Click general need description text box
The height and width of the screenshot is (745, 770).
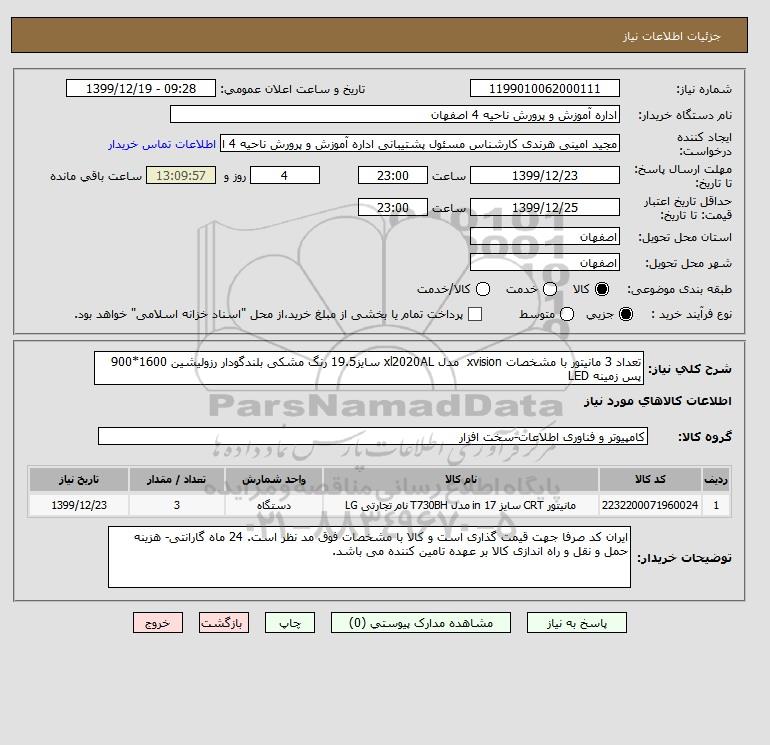pyautogui.click(x=369, y=368)
